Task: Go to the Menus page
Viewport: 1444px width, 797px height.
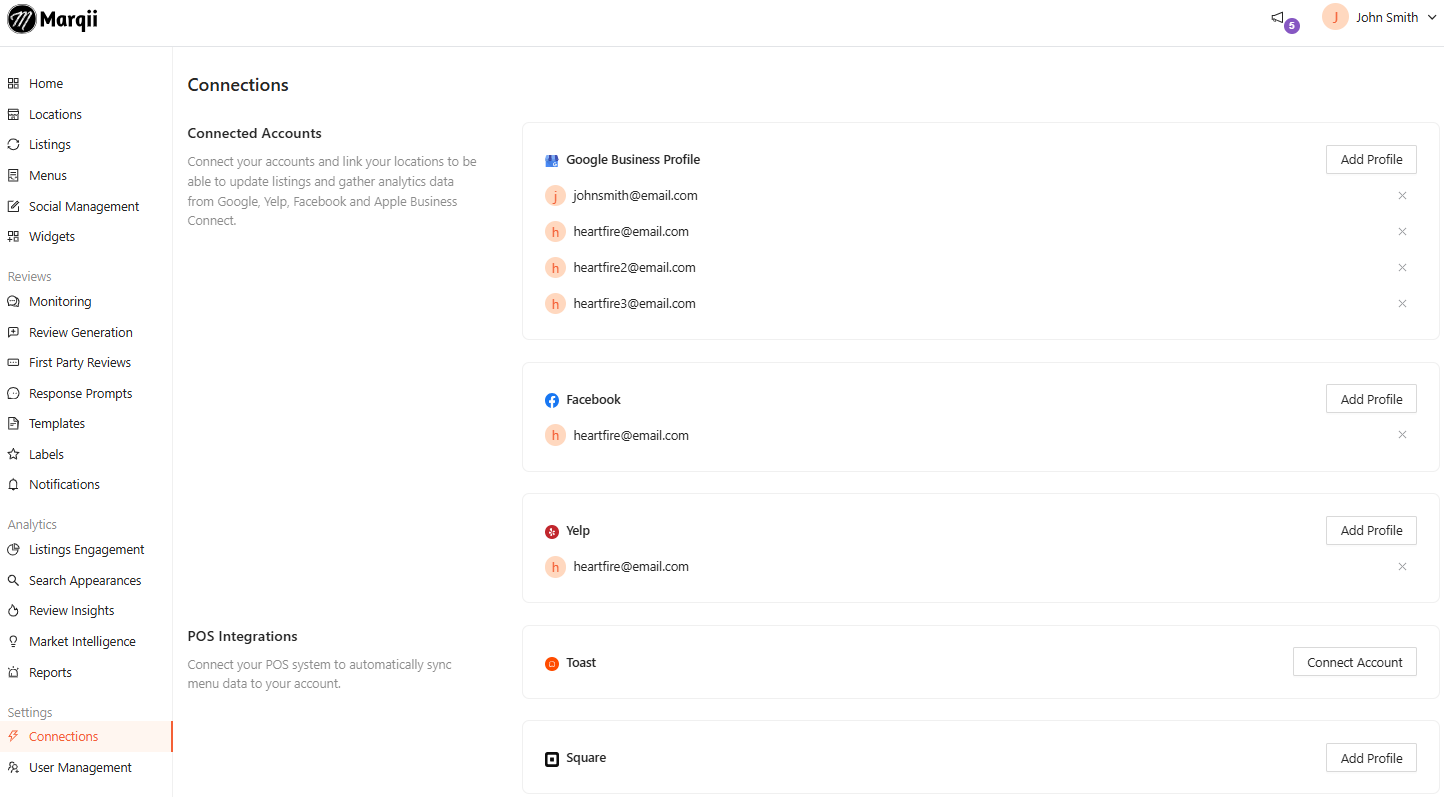Action: (x=48, y=176)
